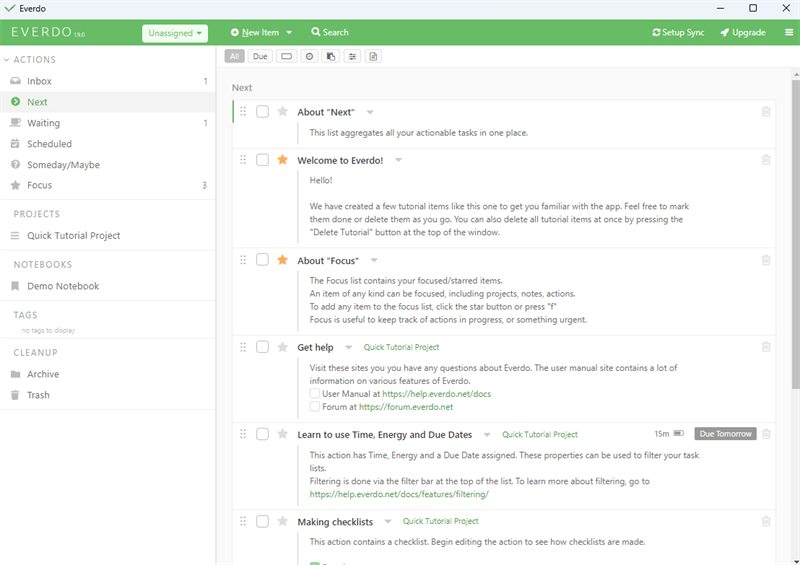Click drag handle of Making checklists item
The width and height of the screenshot is (800, 565).
pyautogui.click(x=243, y=521)
